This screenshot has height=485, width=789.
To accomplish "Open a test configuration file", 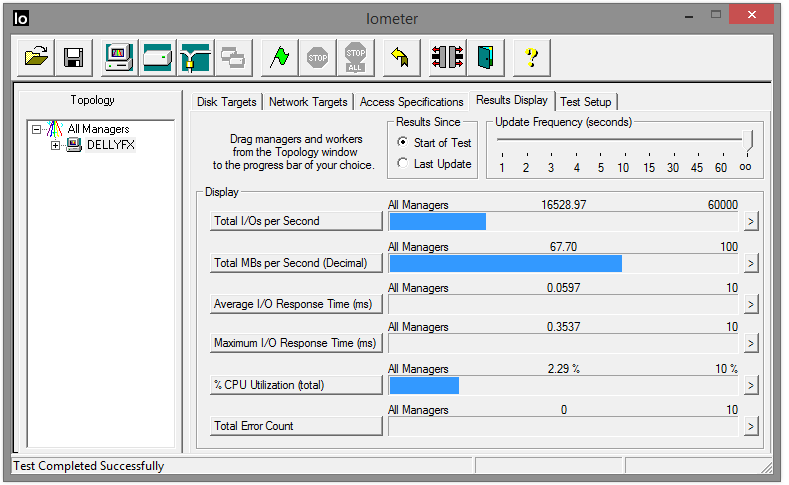I will pyautogui.click(x=36, y=57).
